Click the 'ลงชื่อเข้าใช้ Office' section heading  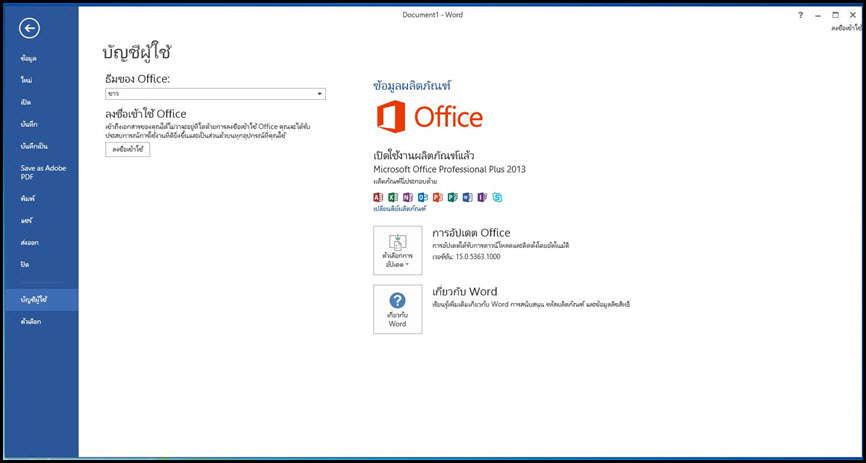point(146,113)
